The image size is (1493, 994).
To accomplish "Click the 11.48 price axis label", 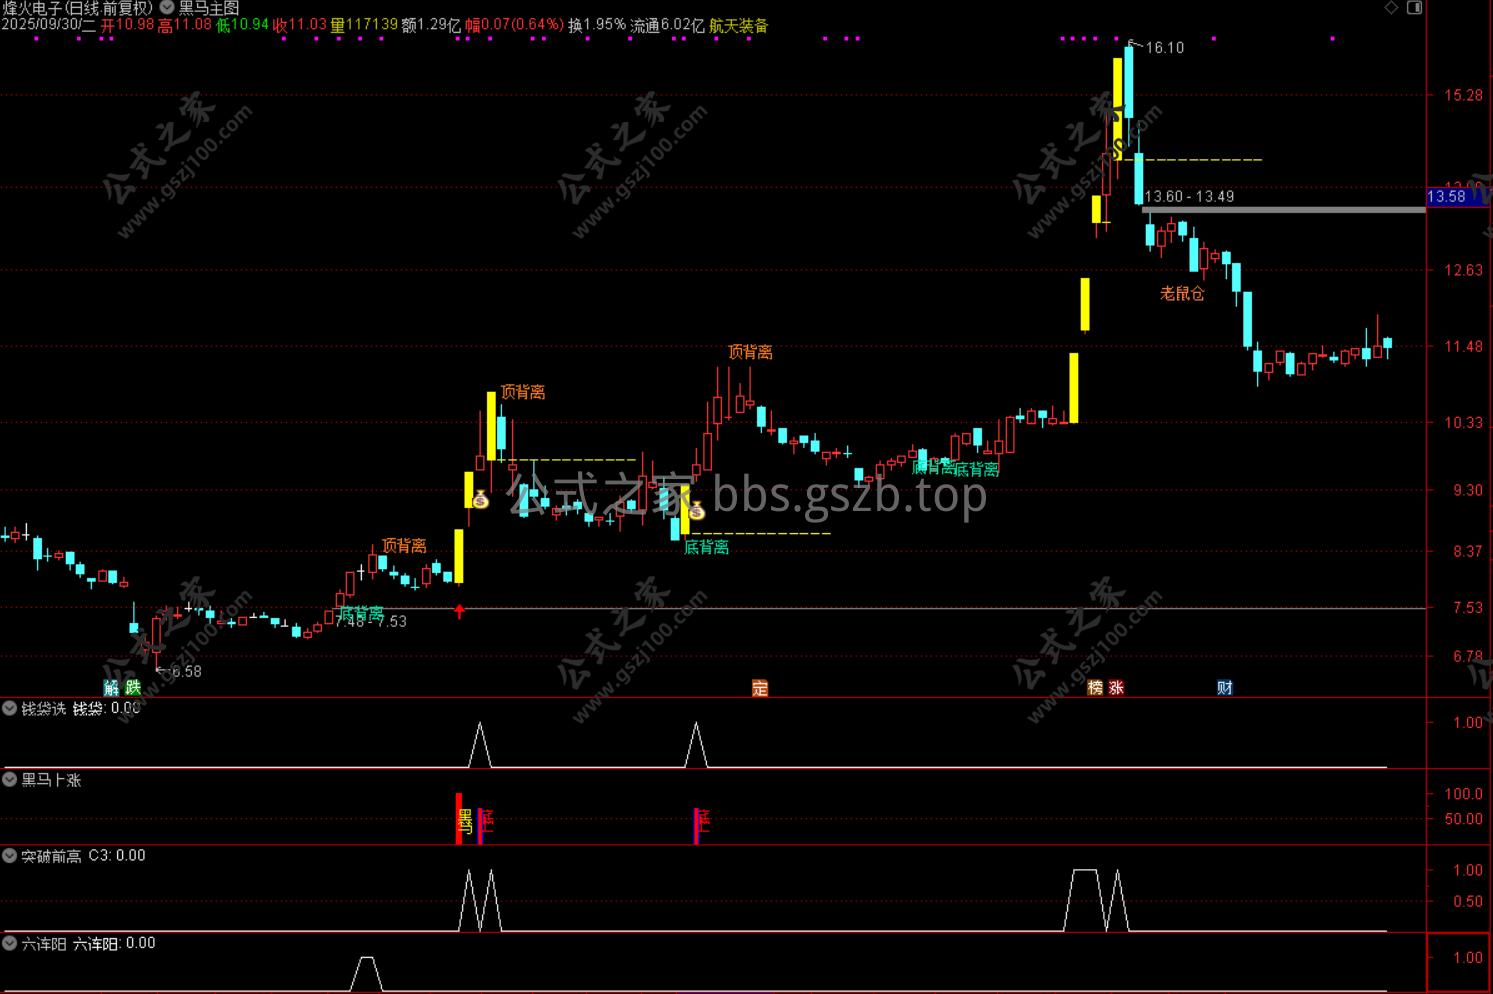I will click(1463, 346).
